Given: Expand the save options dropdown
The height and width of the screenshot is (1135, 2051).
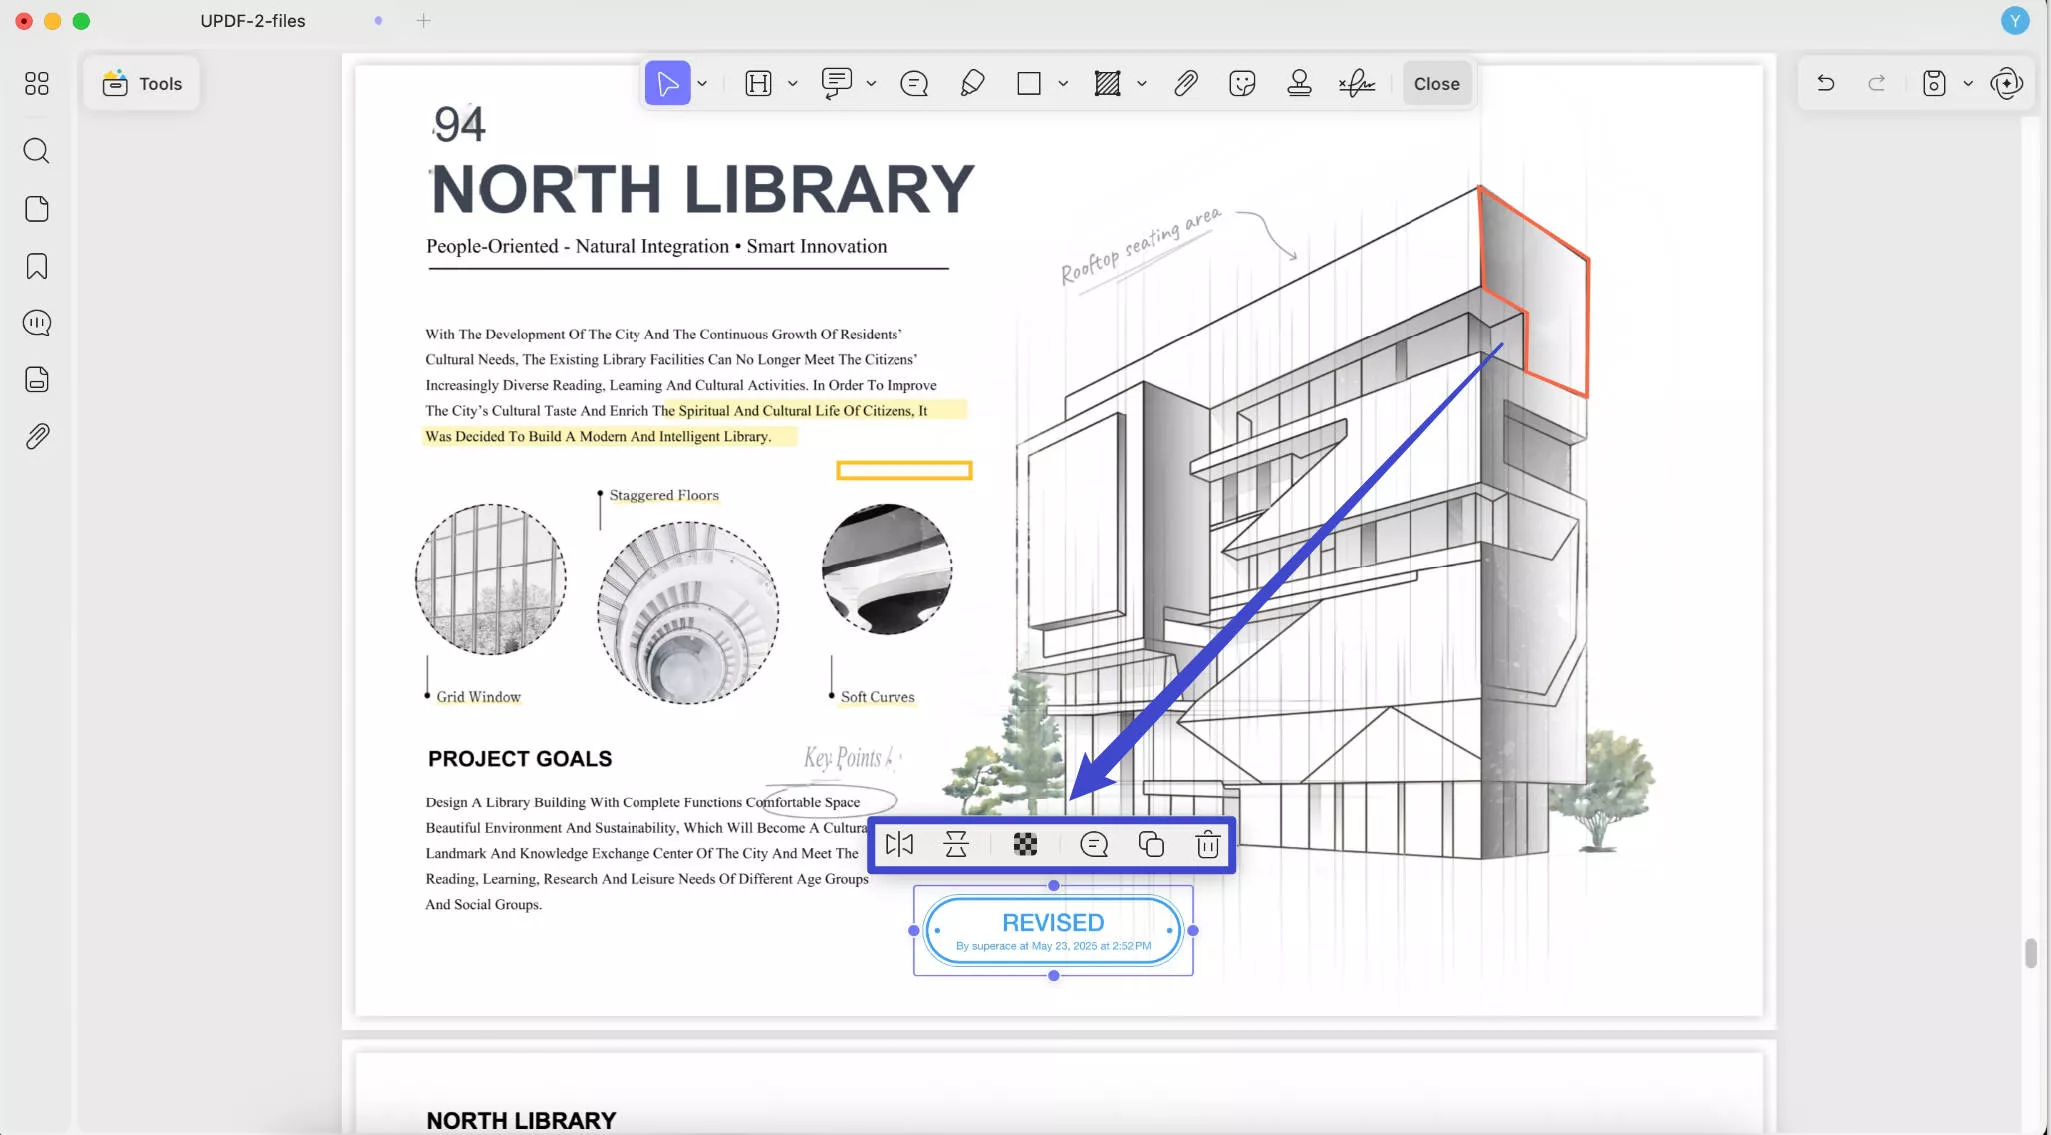Looking at the screenshot, I should coord(1968,84).
